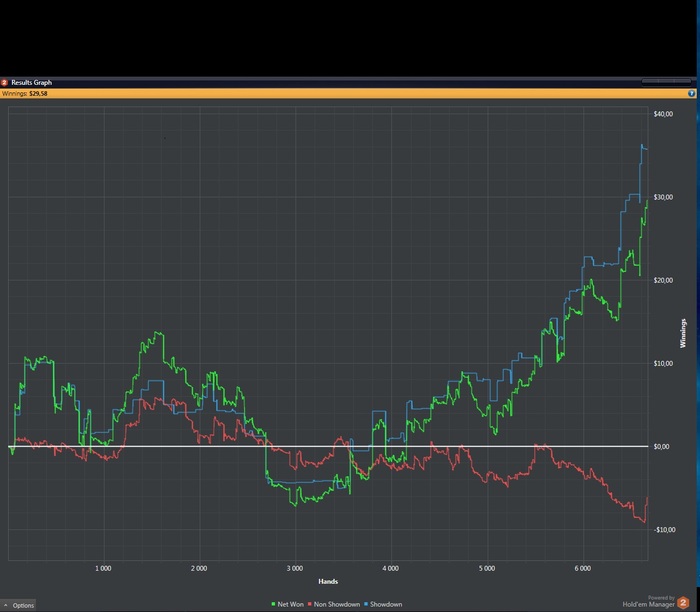Toggle the Net Won legend entry

pyautogui.click(x=288, y=604)
